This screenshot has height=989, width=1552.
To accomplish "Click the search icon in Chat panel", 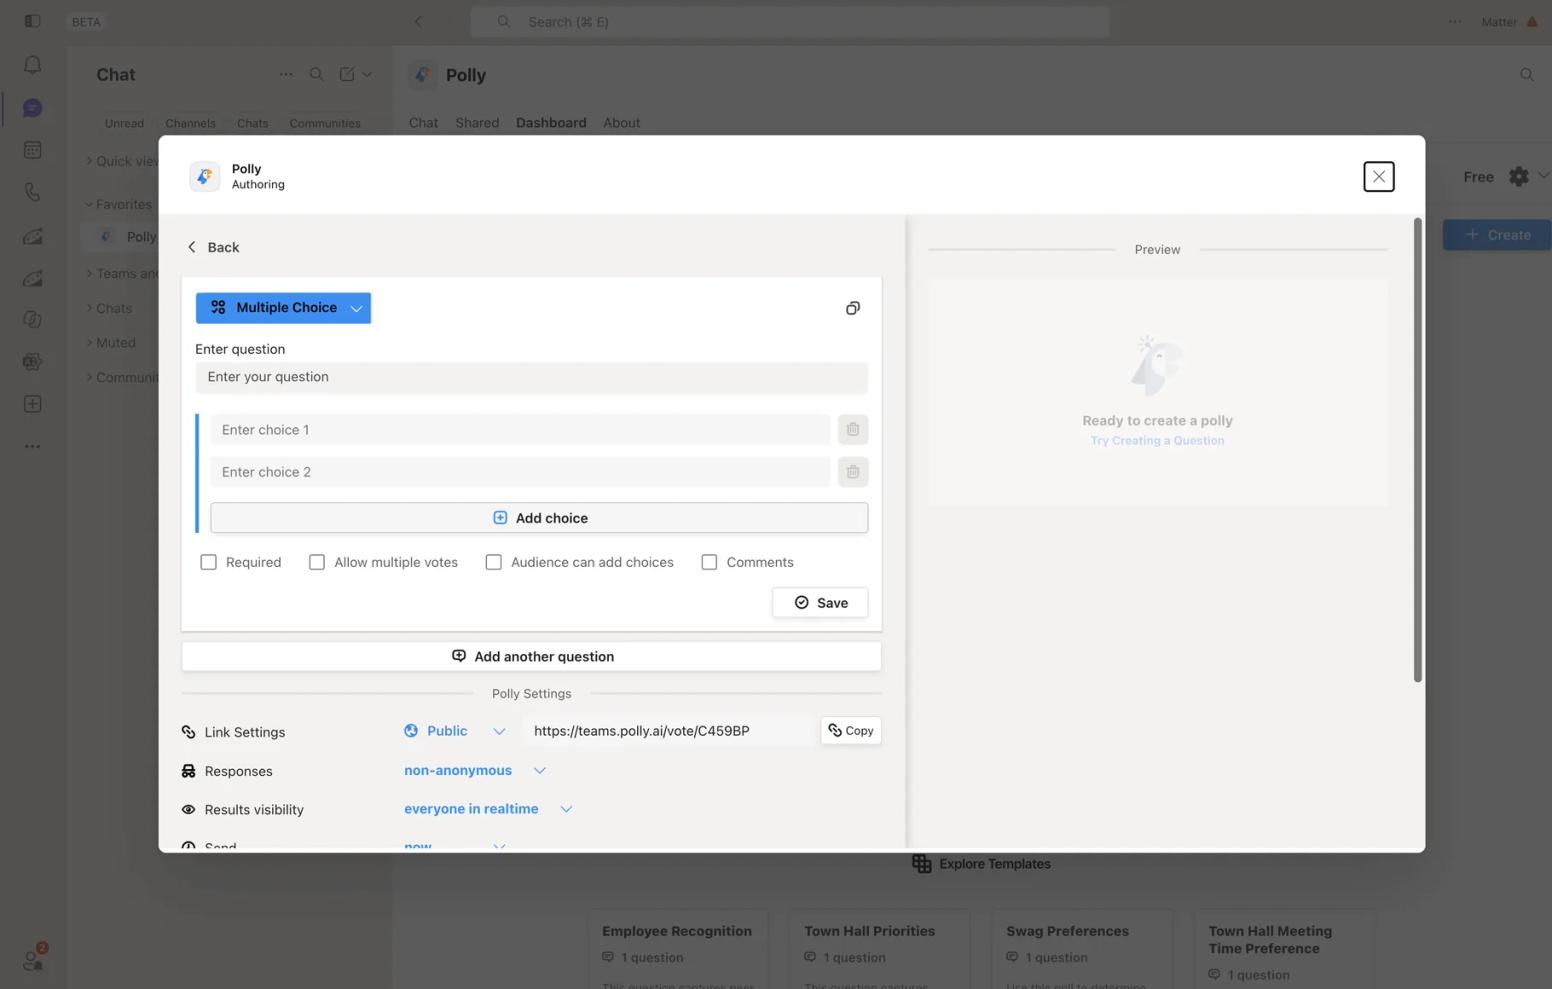I will click(x=316, y=74).
